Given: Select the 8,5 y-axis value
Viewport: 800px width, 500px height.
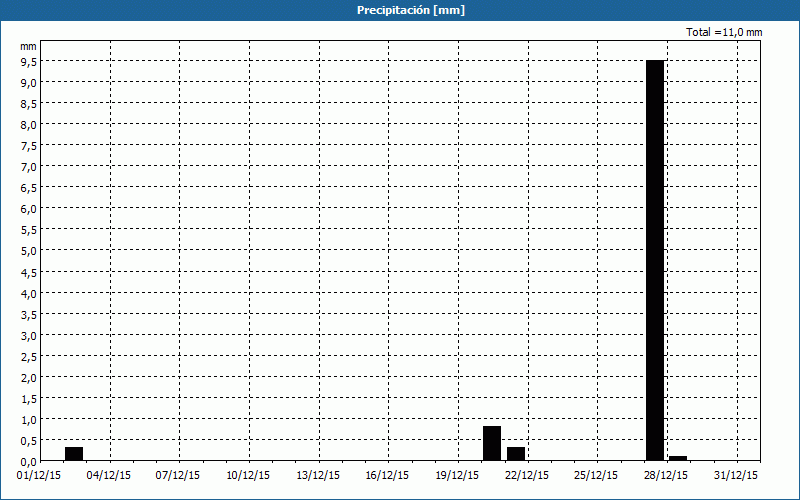Looking at the screenshot, I should click(x=29, y=104).
